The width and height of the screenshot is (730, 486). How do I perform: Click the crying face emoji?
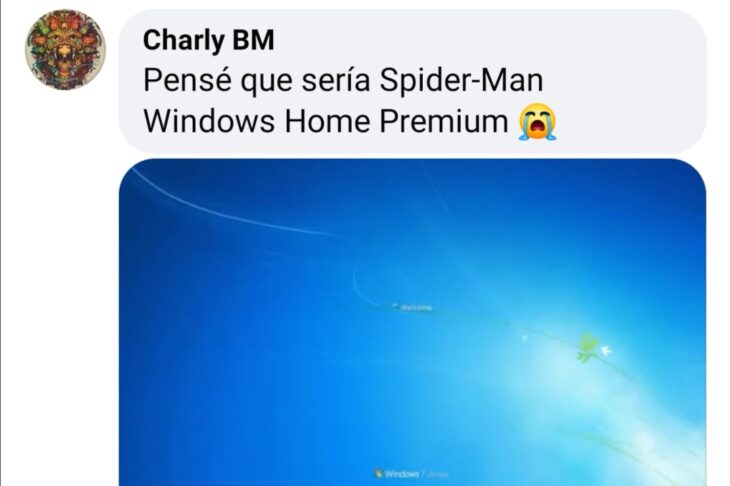[537, 121]
